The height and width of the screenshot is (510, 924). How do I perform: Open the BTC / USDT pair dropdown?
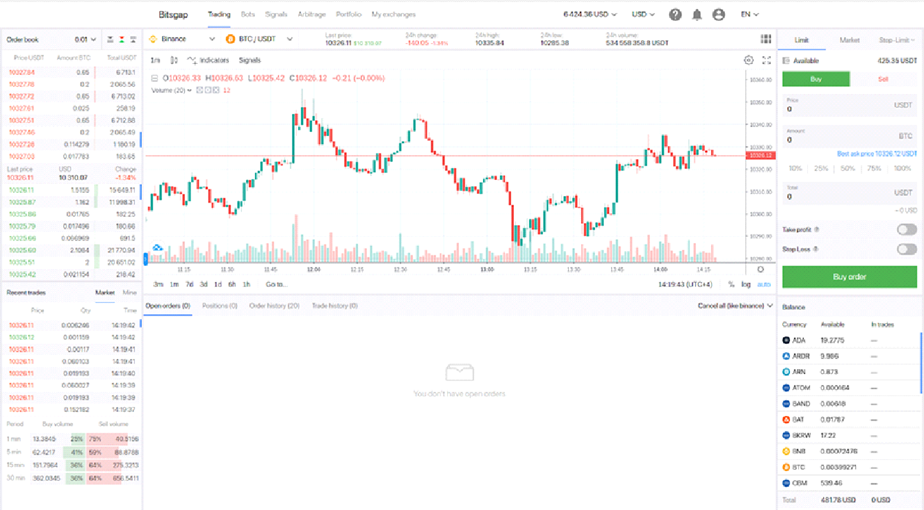coord(259,39)
